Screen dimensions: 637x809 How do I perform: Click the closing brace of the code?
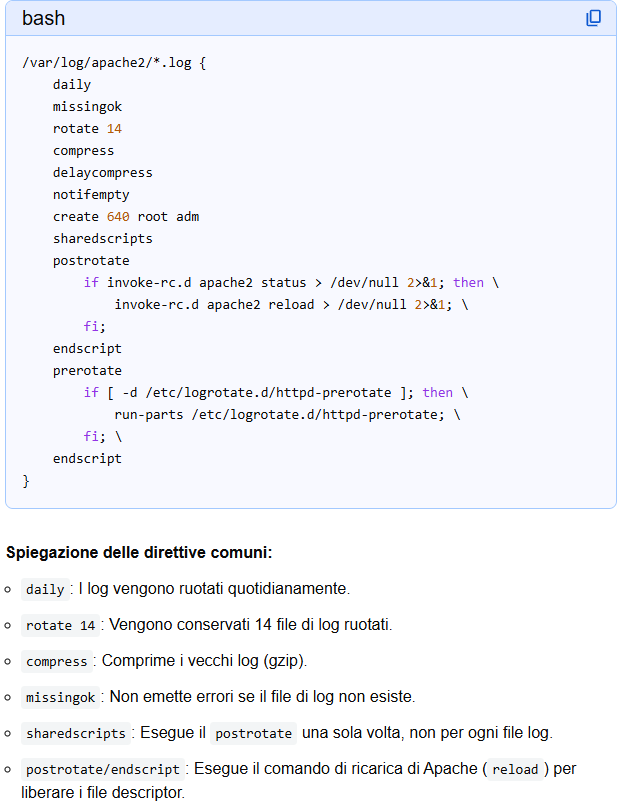(x=26, y=480)
